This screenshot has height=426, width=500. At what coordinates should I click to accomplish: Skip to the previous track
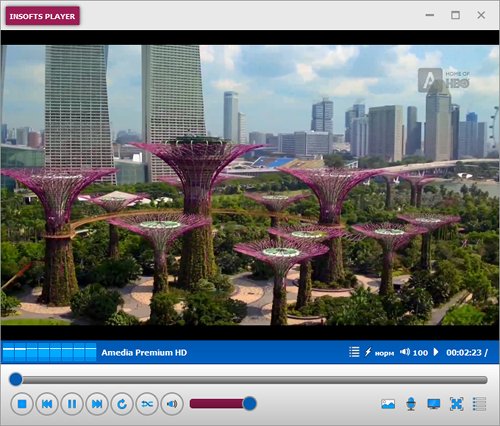47,404
